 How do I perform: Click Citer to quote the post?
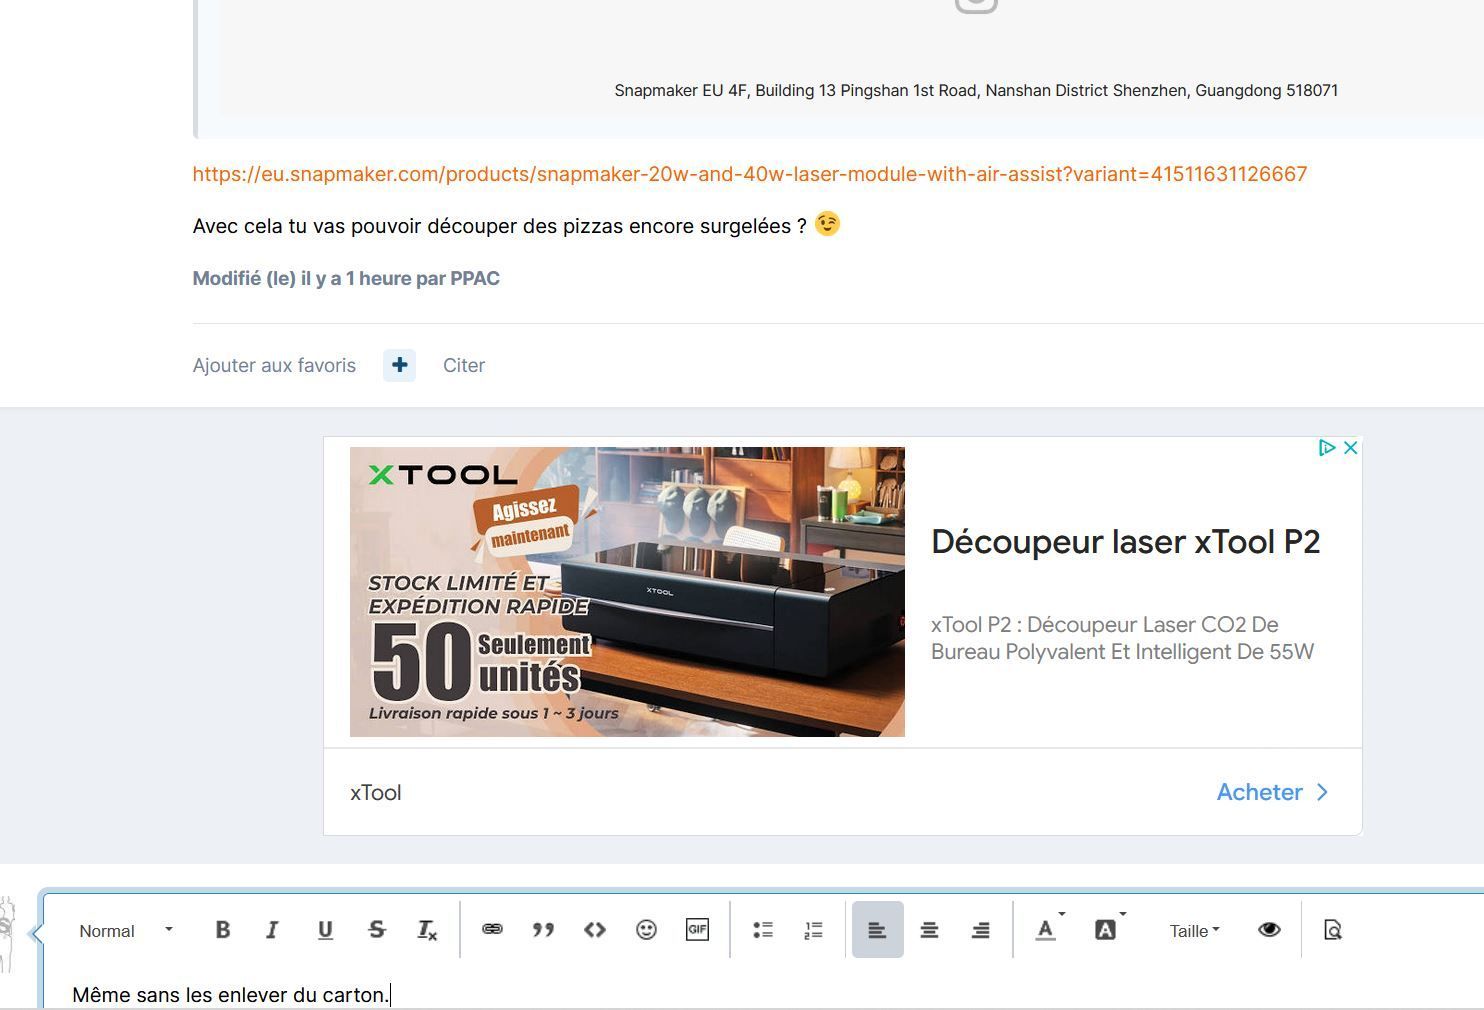pos(464,366)
